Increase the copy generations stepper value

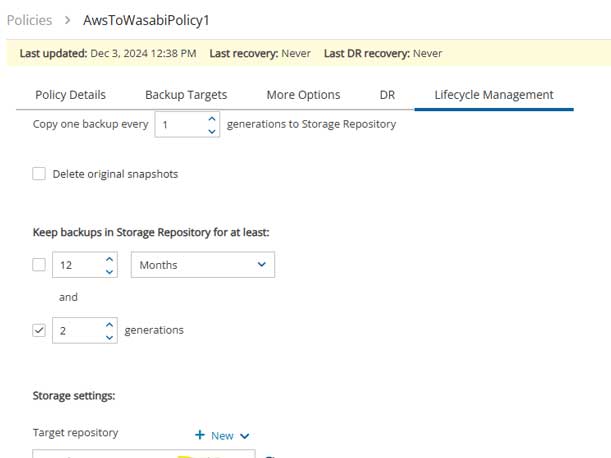pos(211,119)
